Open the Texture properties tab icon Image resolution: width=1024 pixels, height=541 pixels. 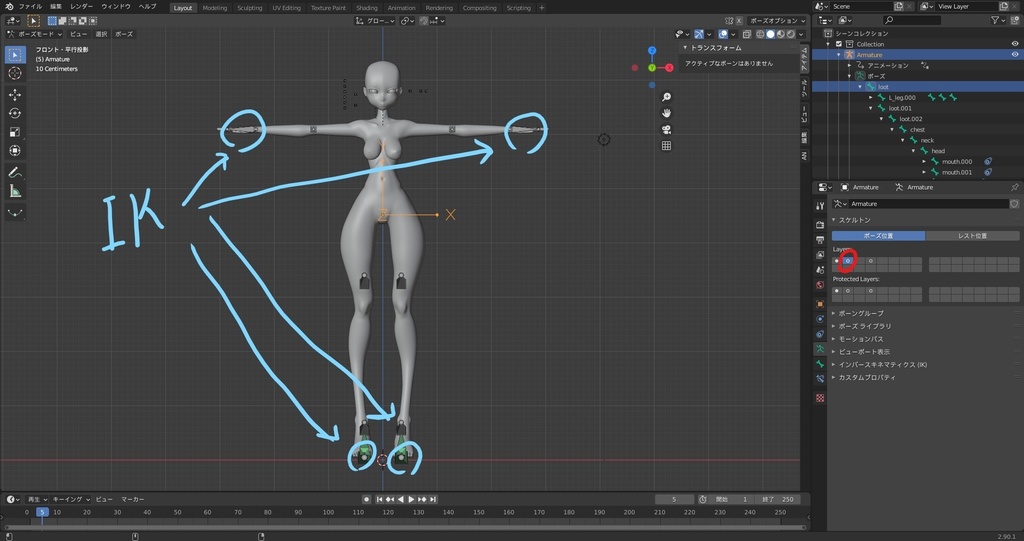click(820, 398)
